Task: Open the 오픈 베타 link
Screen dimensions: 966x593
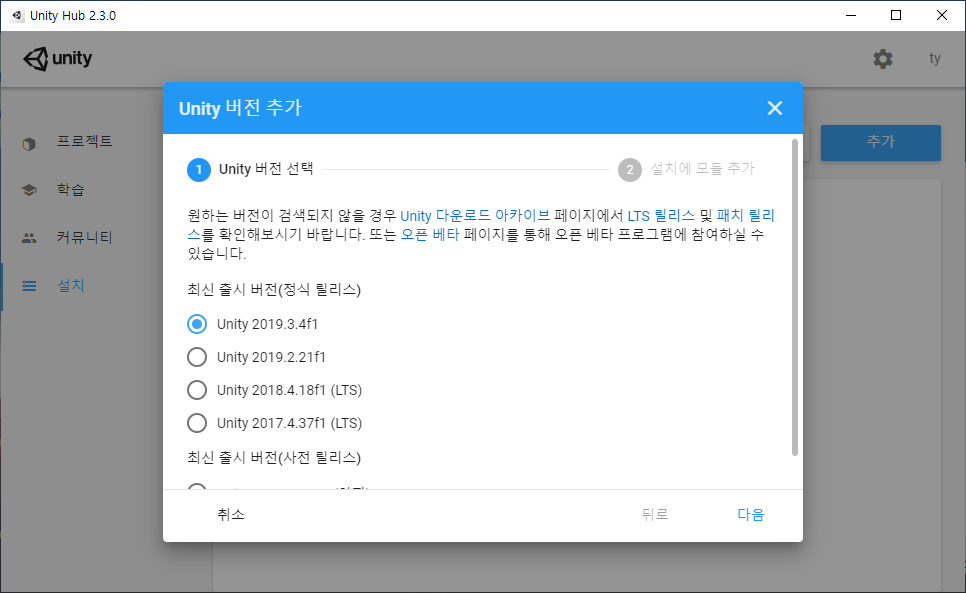Action: click(430, 235)
